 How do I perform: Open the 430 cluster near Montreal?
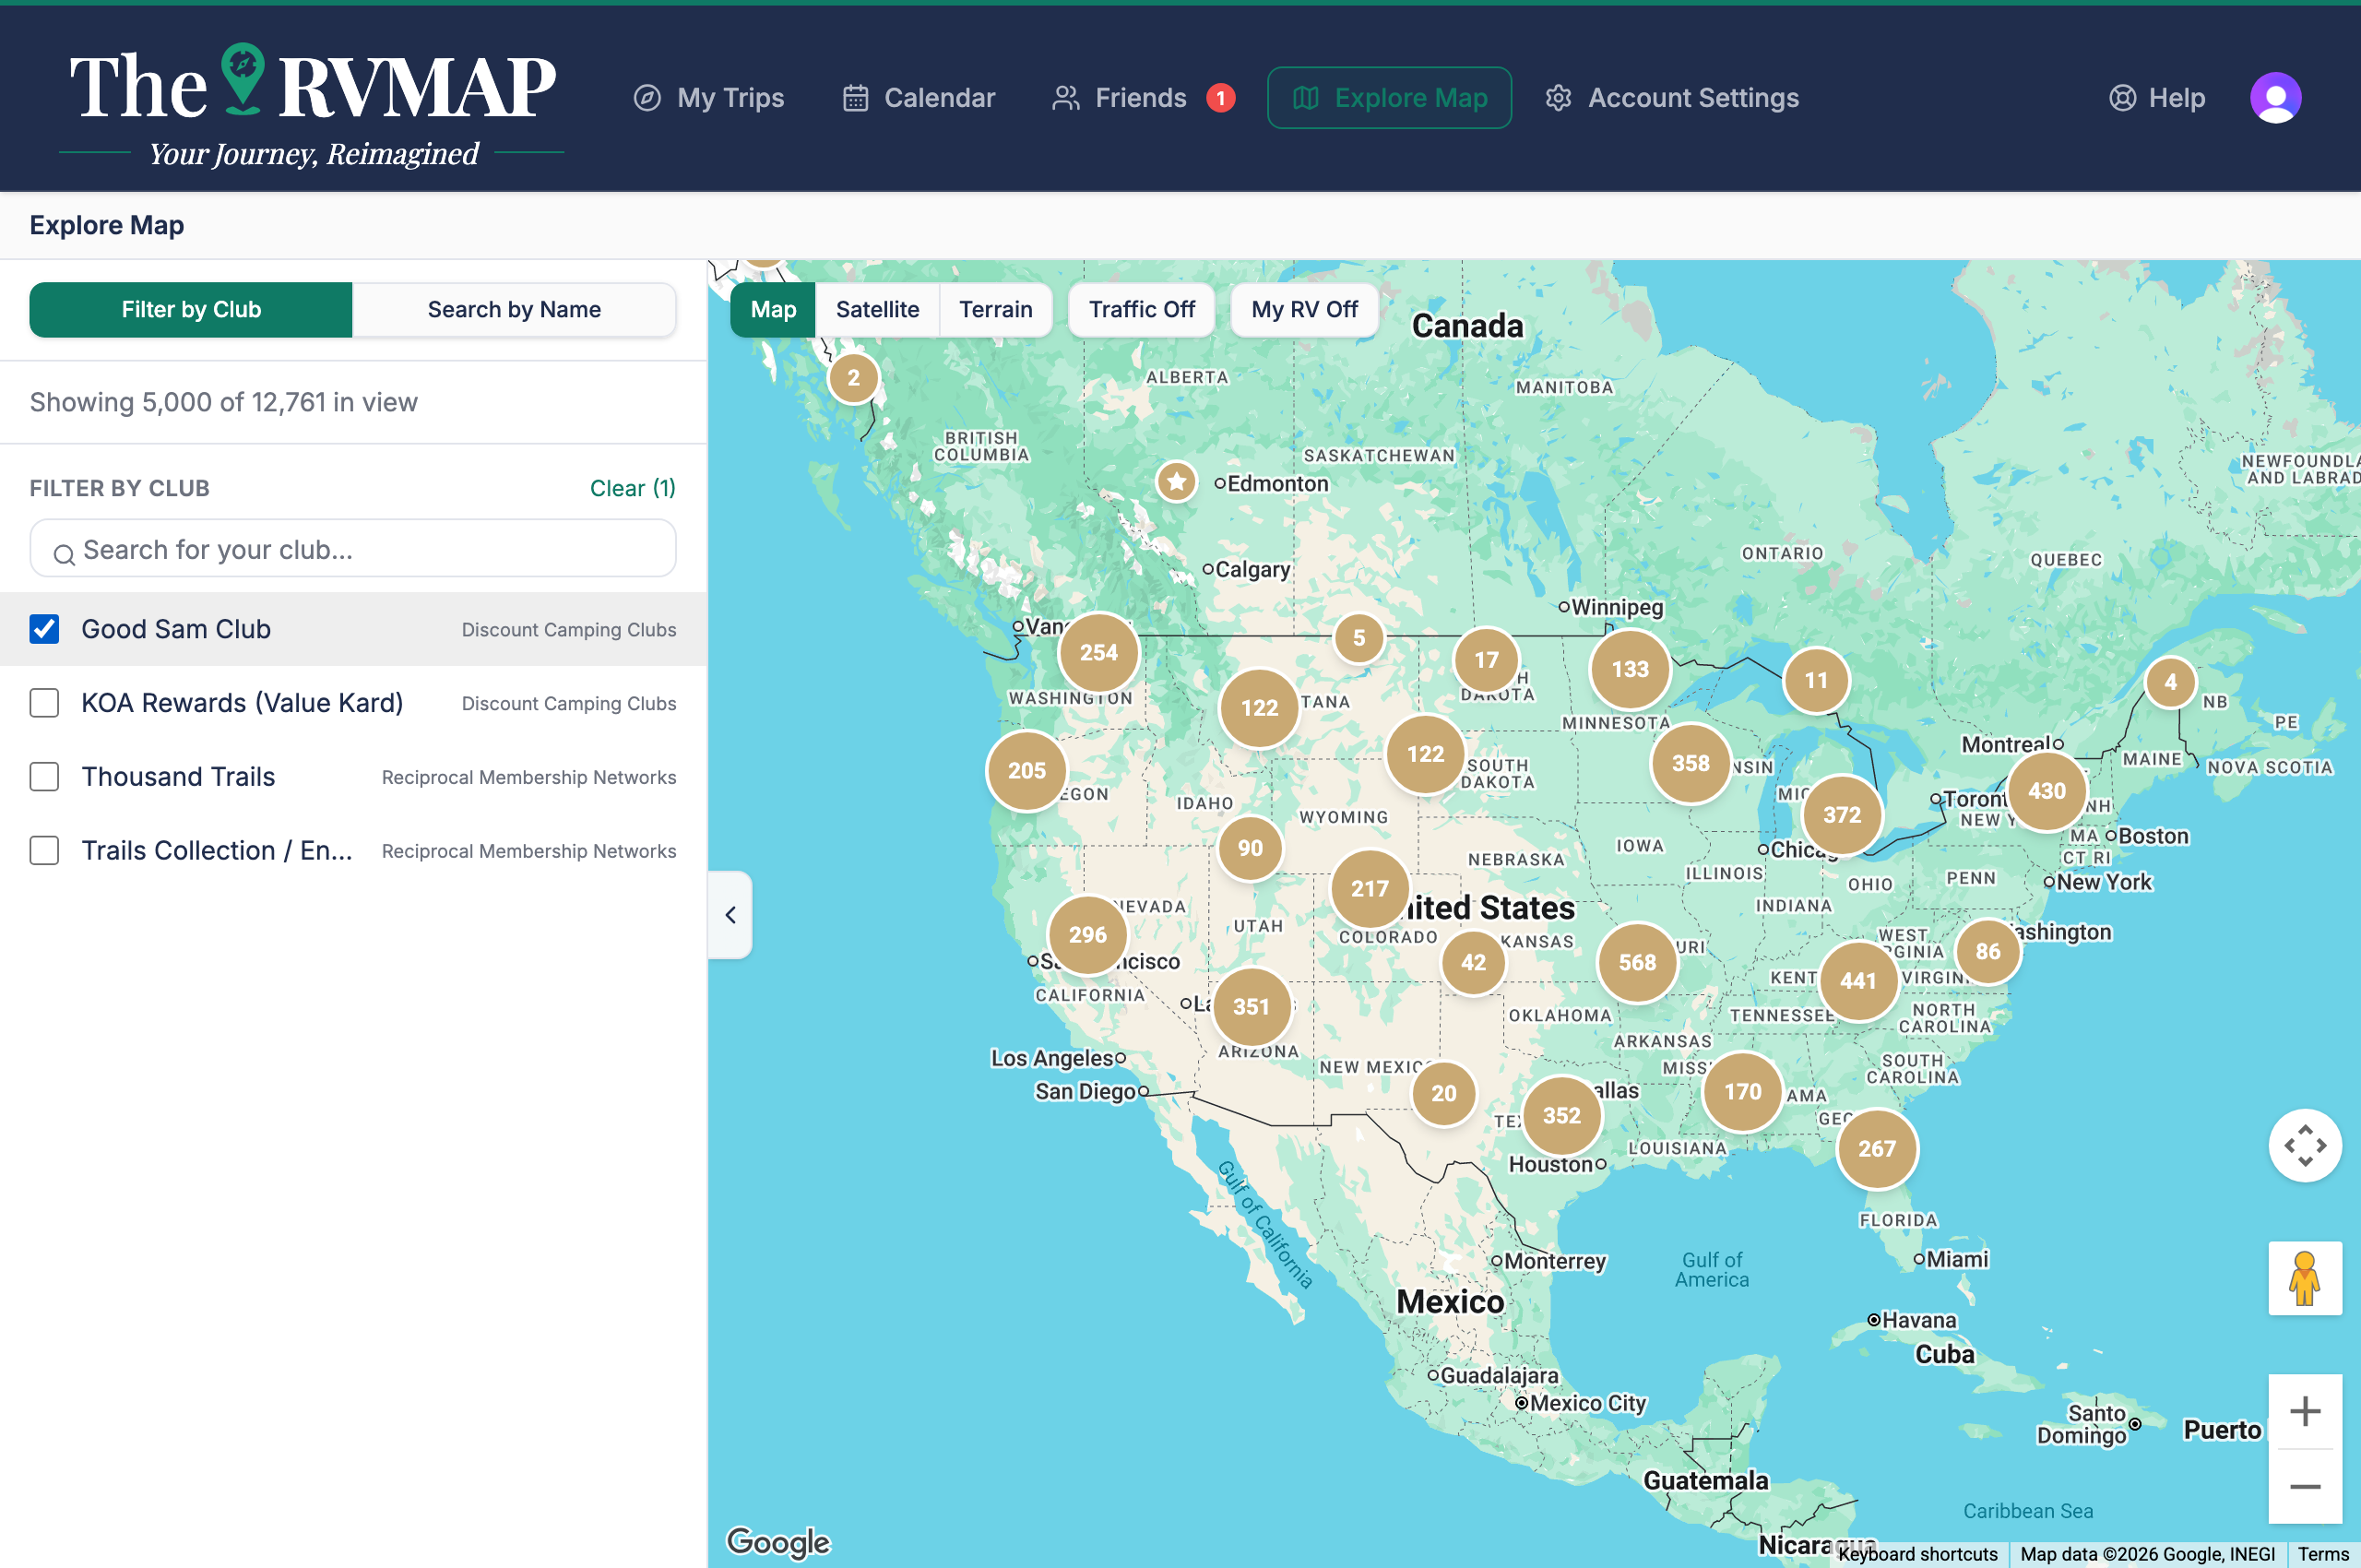[x=2047, y=791]
